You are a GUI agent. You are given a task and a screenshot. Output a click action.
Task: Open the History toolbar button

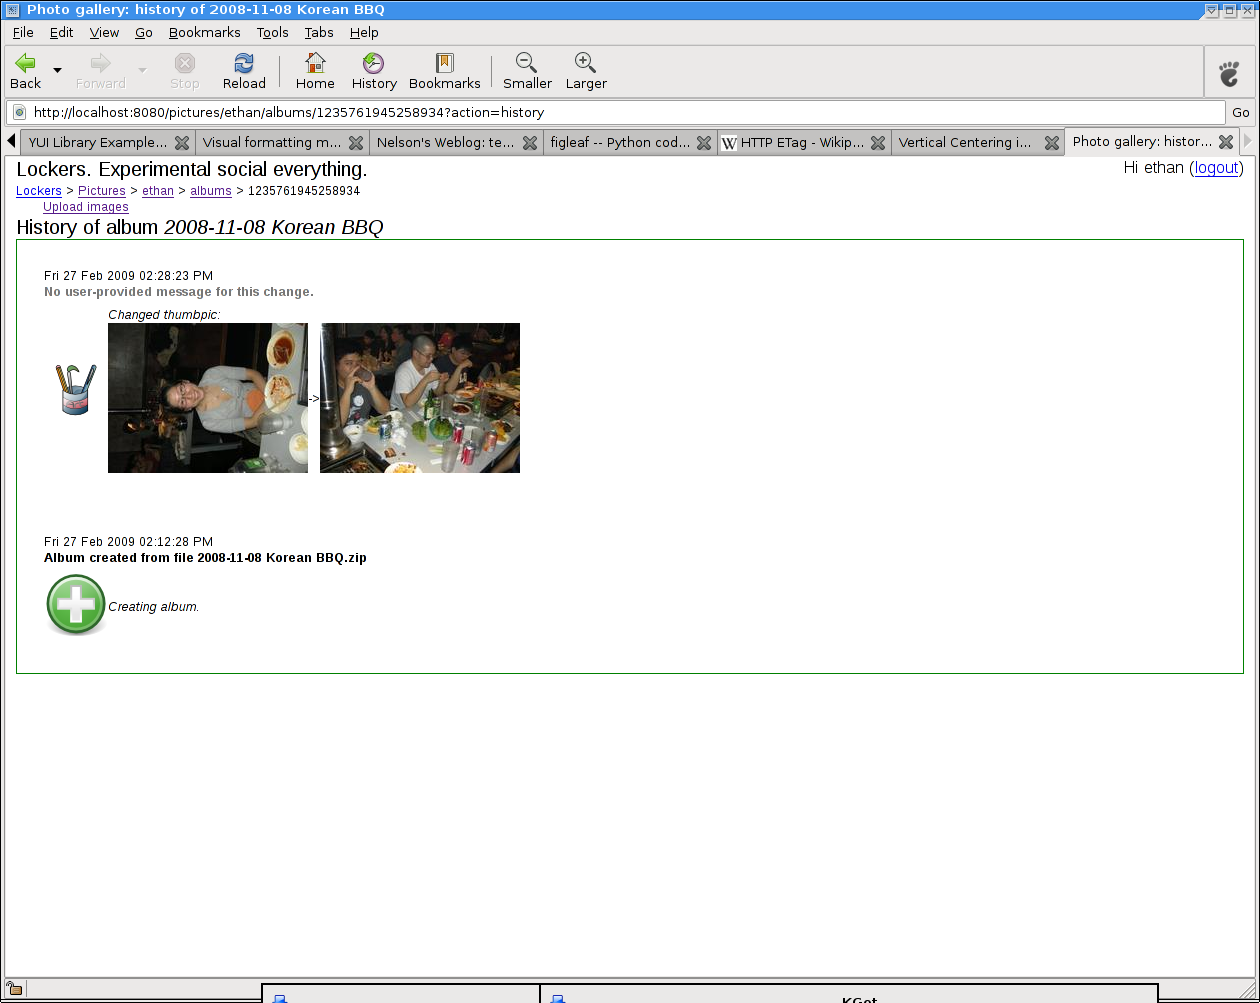[x=374, y=72]
